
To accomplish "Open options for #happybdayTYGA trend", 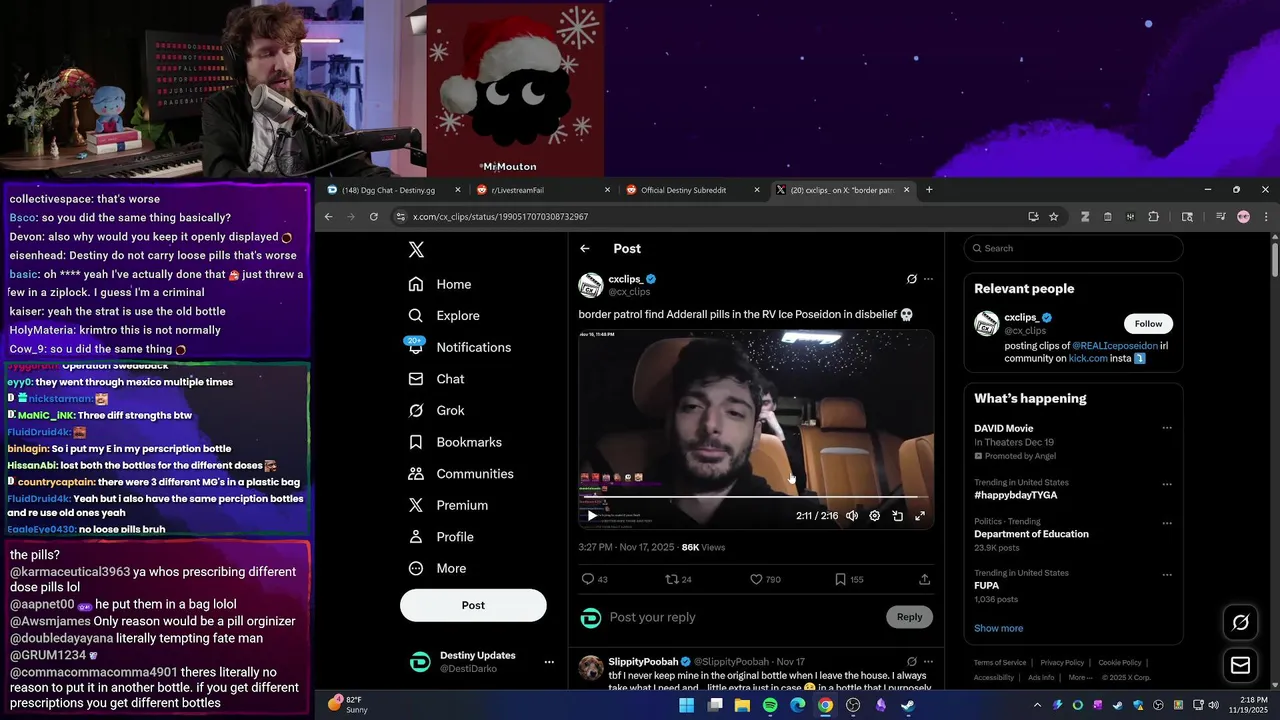I will click(x=1166, y=484).
